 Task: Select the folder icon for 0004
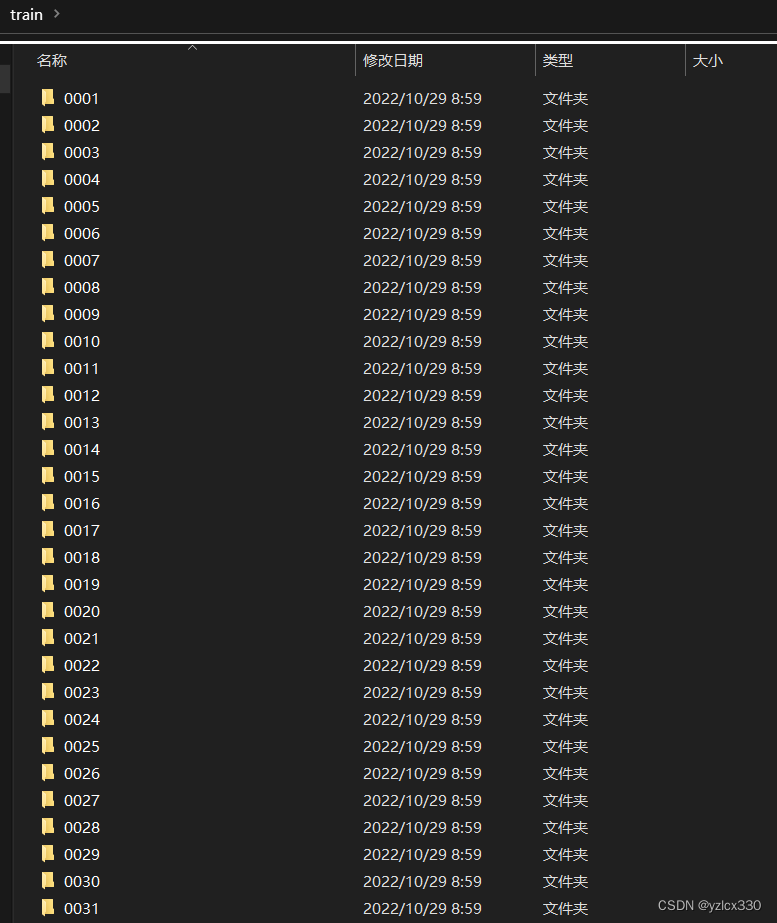click(x=48, y=179)
